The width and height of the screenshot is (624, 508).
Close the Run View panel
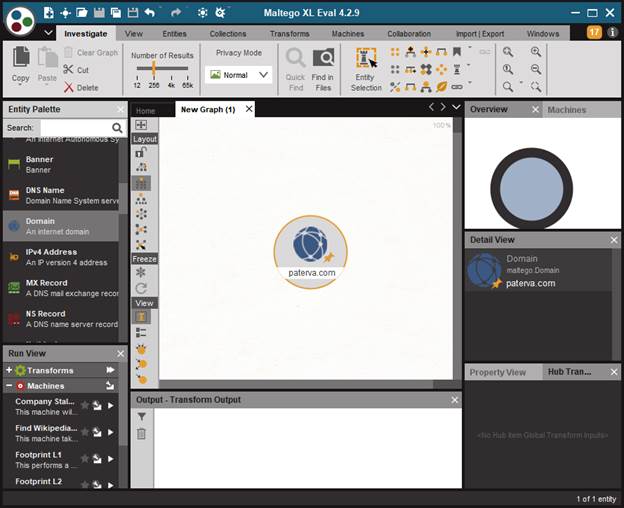tap(121, 353)
